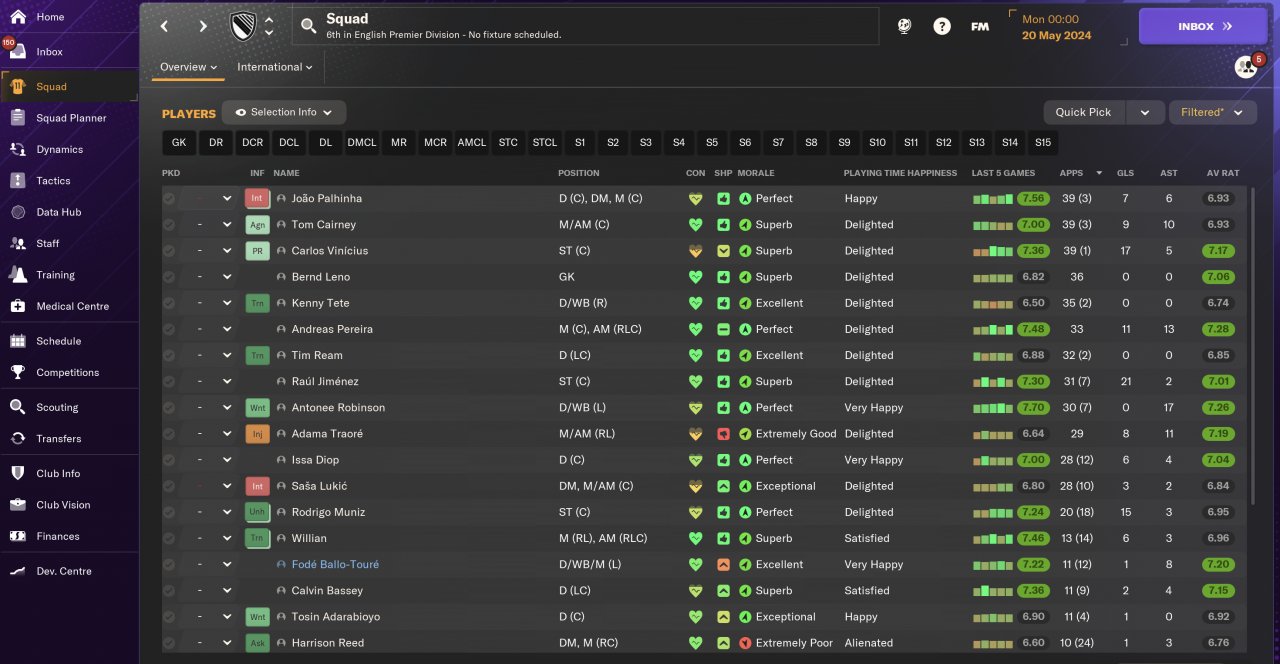The width and height of the screenshot is (1280, 664).
Task: Click the help question mark icon
Action: pos(942,27)
